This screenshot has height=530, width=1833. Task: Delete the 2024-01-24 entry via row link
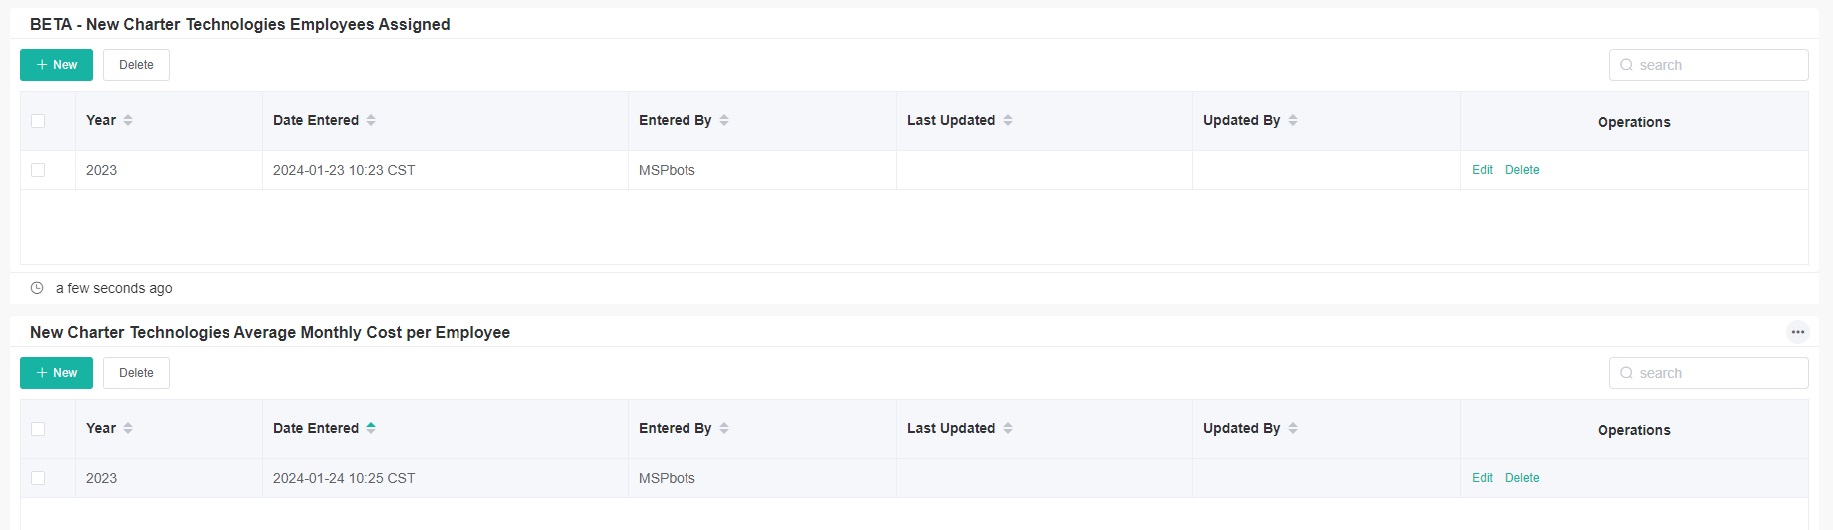1522,478
